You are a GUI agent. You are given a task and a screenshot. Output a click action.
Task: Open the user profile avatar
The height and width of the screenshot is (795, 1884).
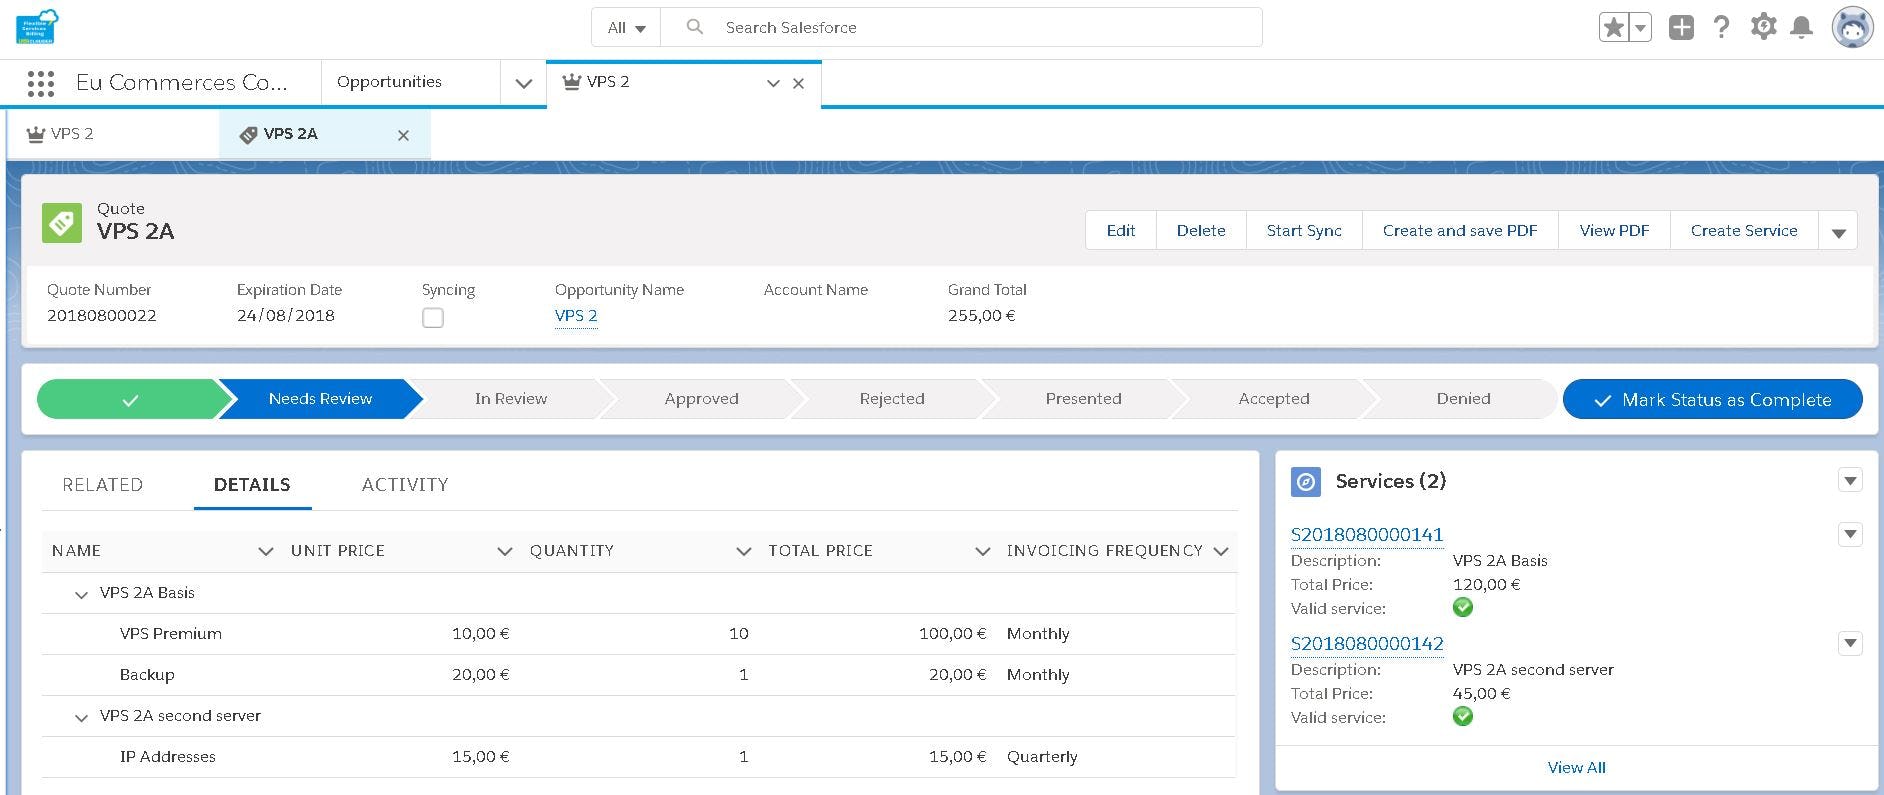pyautogui.click(x=1852, y=27)
